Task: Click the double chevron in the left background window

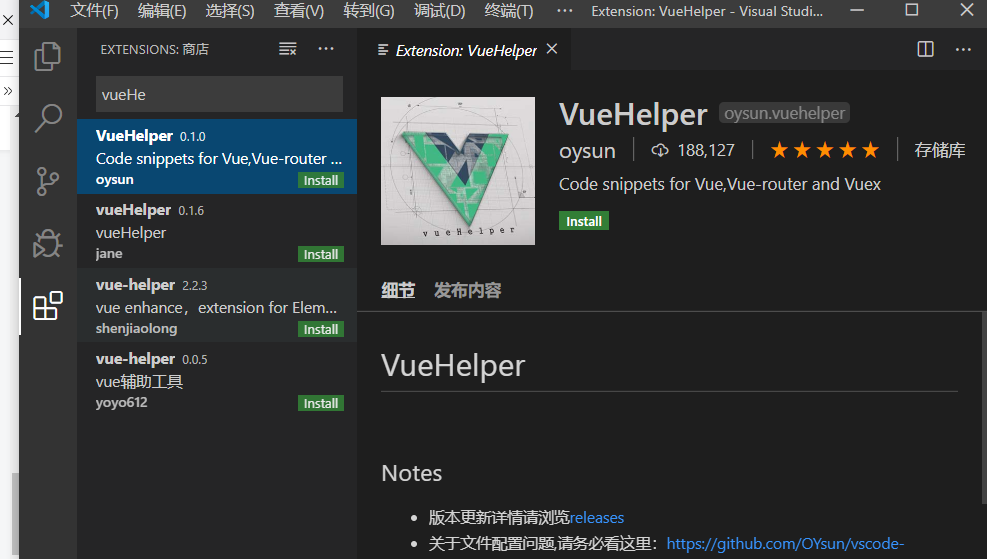Action: (x=8, y=91)
